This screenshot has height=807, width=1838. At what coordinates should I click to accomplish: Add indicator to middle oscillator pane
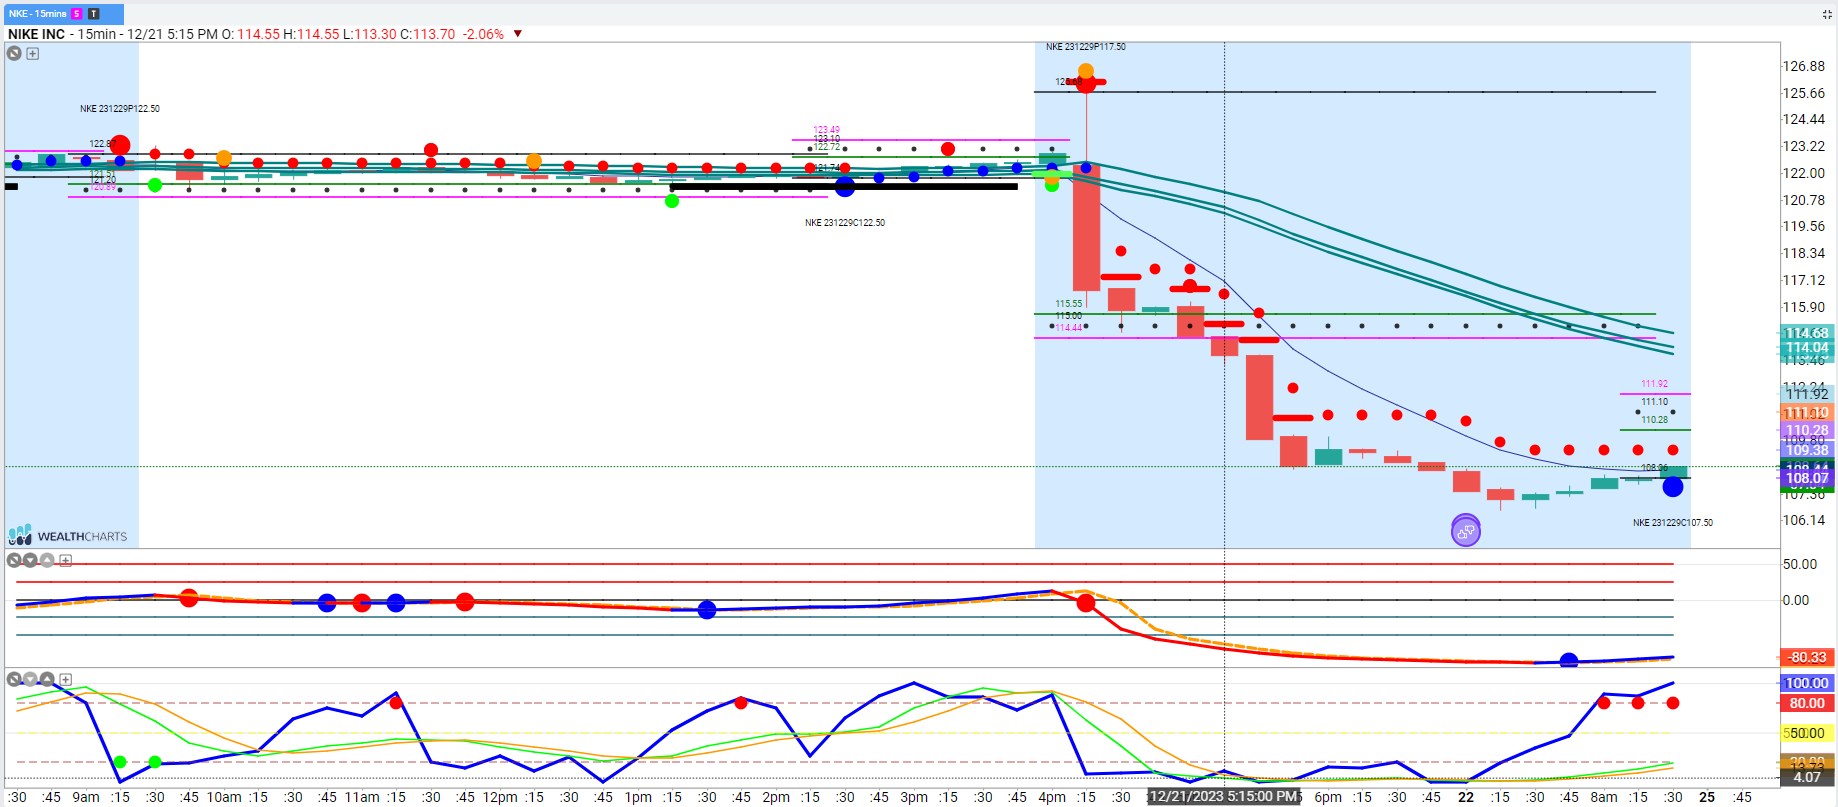(x=66, y=560)
